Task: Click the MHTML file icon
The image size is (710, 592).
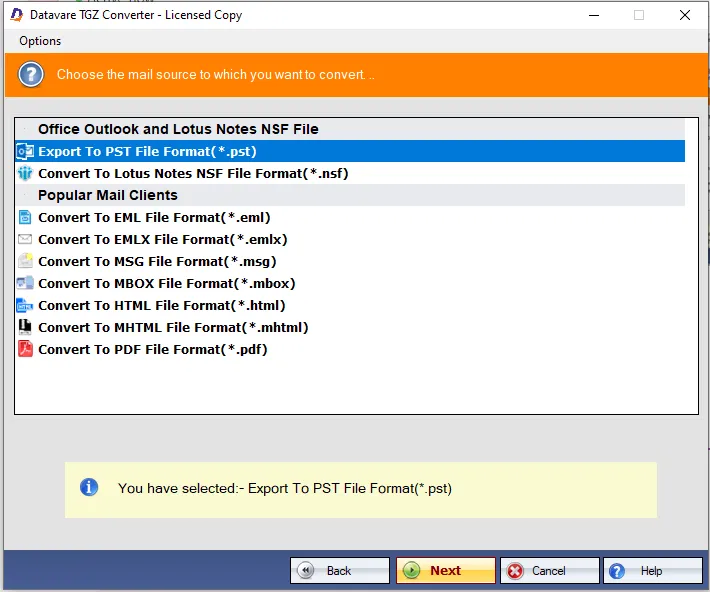Action: (x=25, y=327)
